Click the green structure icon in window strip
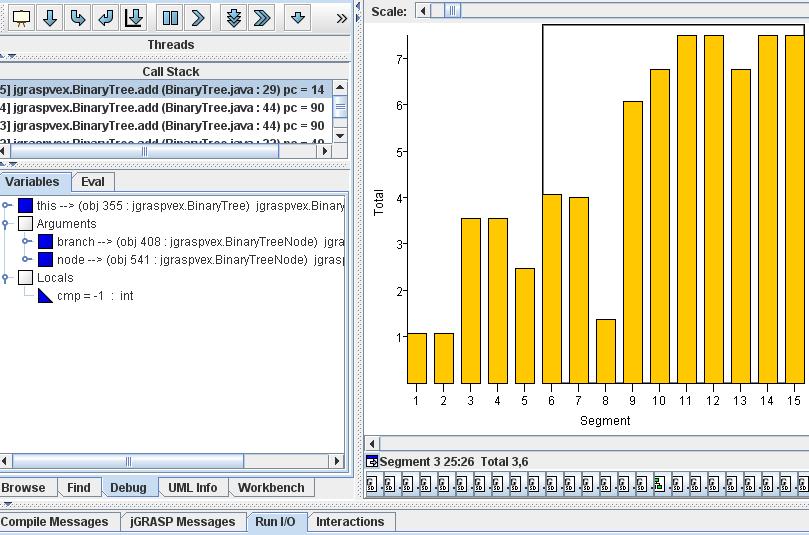 pos(659,484)
